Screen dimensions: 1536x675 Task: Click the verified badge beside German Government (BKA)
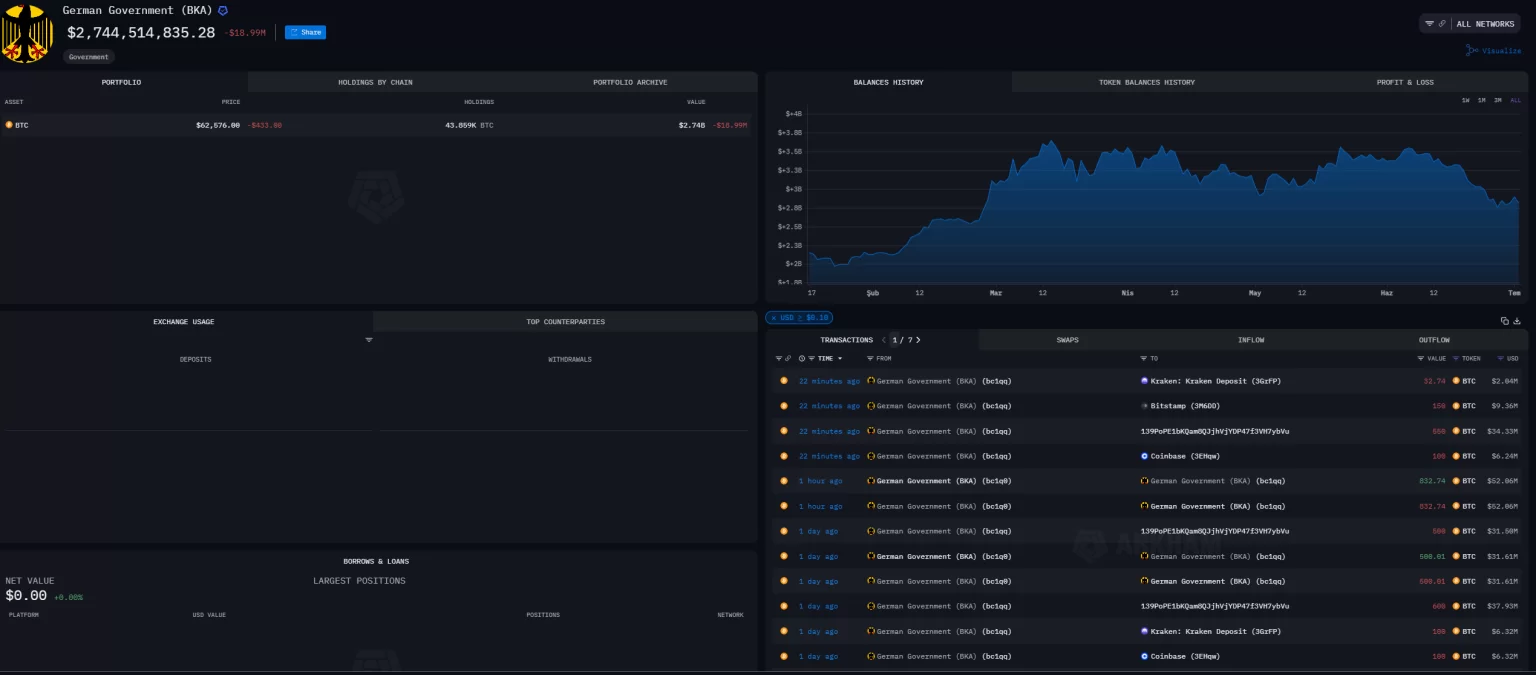(x=223, y=10)
